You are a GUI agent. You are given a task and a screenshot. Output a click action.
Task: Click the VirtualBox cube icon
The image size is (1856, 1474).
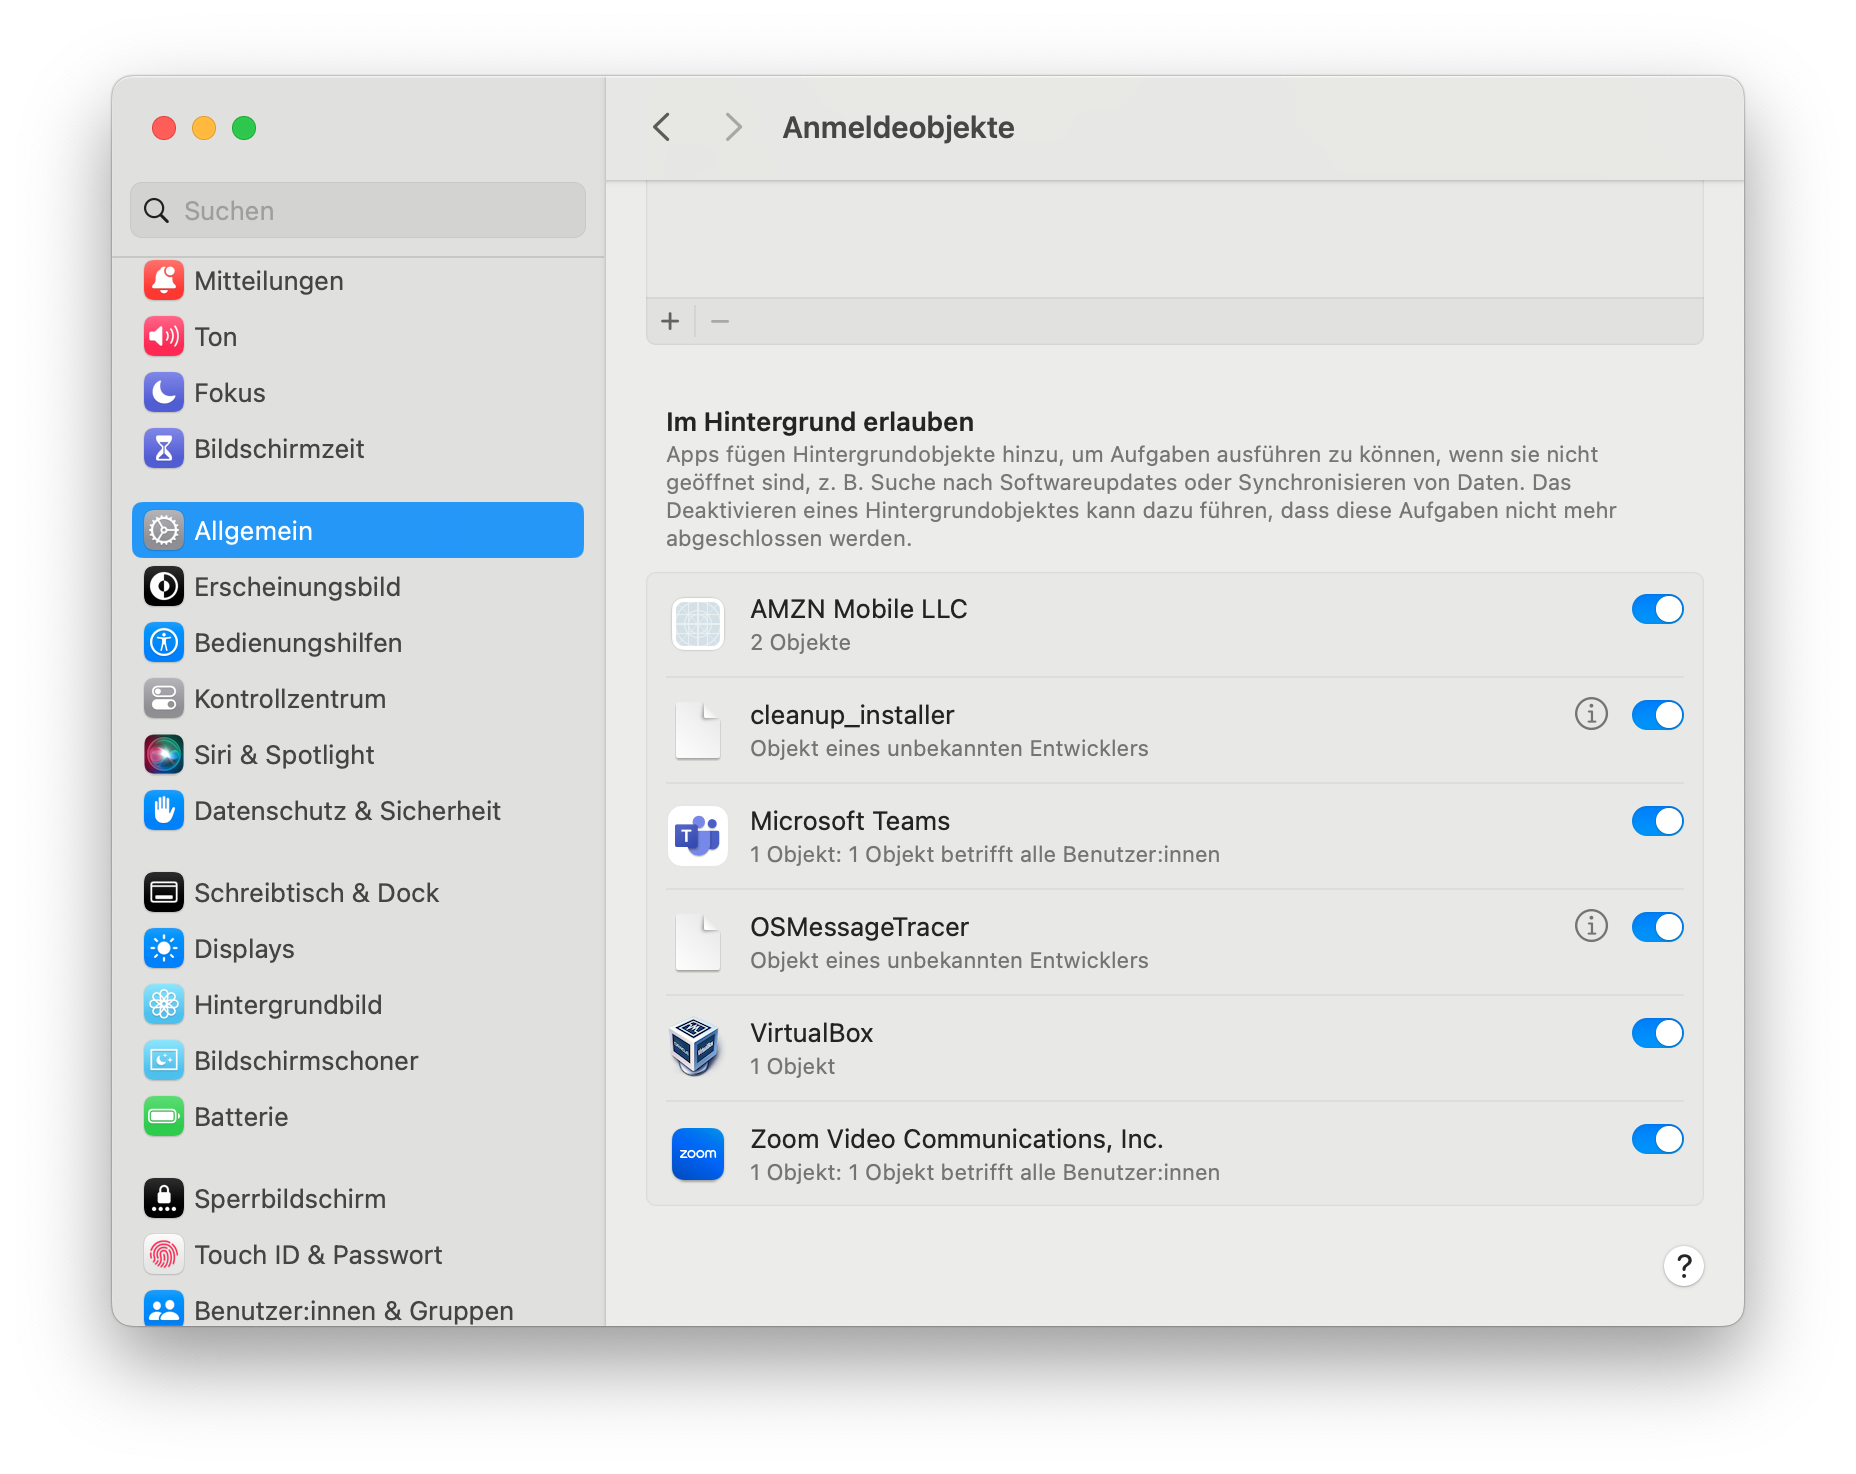(698, 1048)
